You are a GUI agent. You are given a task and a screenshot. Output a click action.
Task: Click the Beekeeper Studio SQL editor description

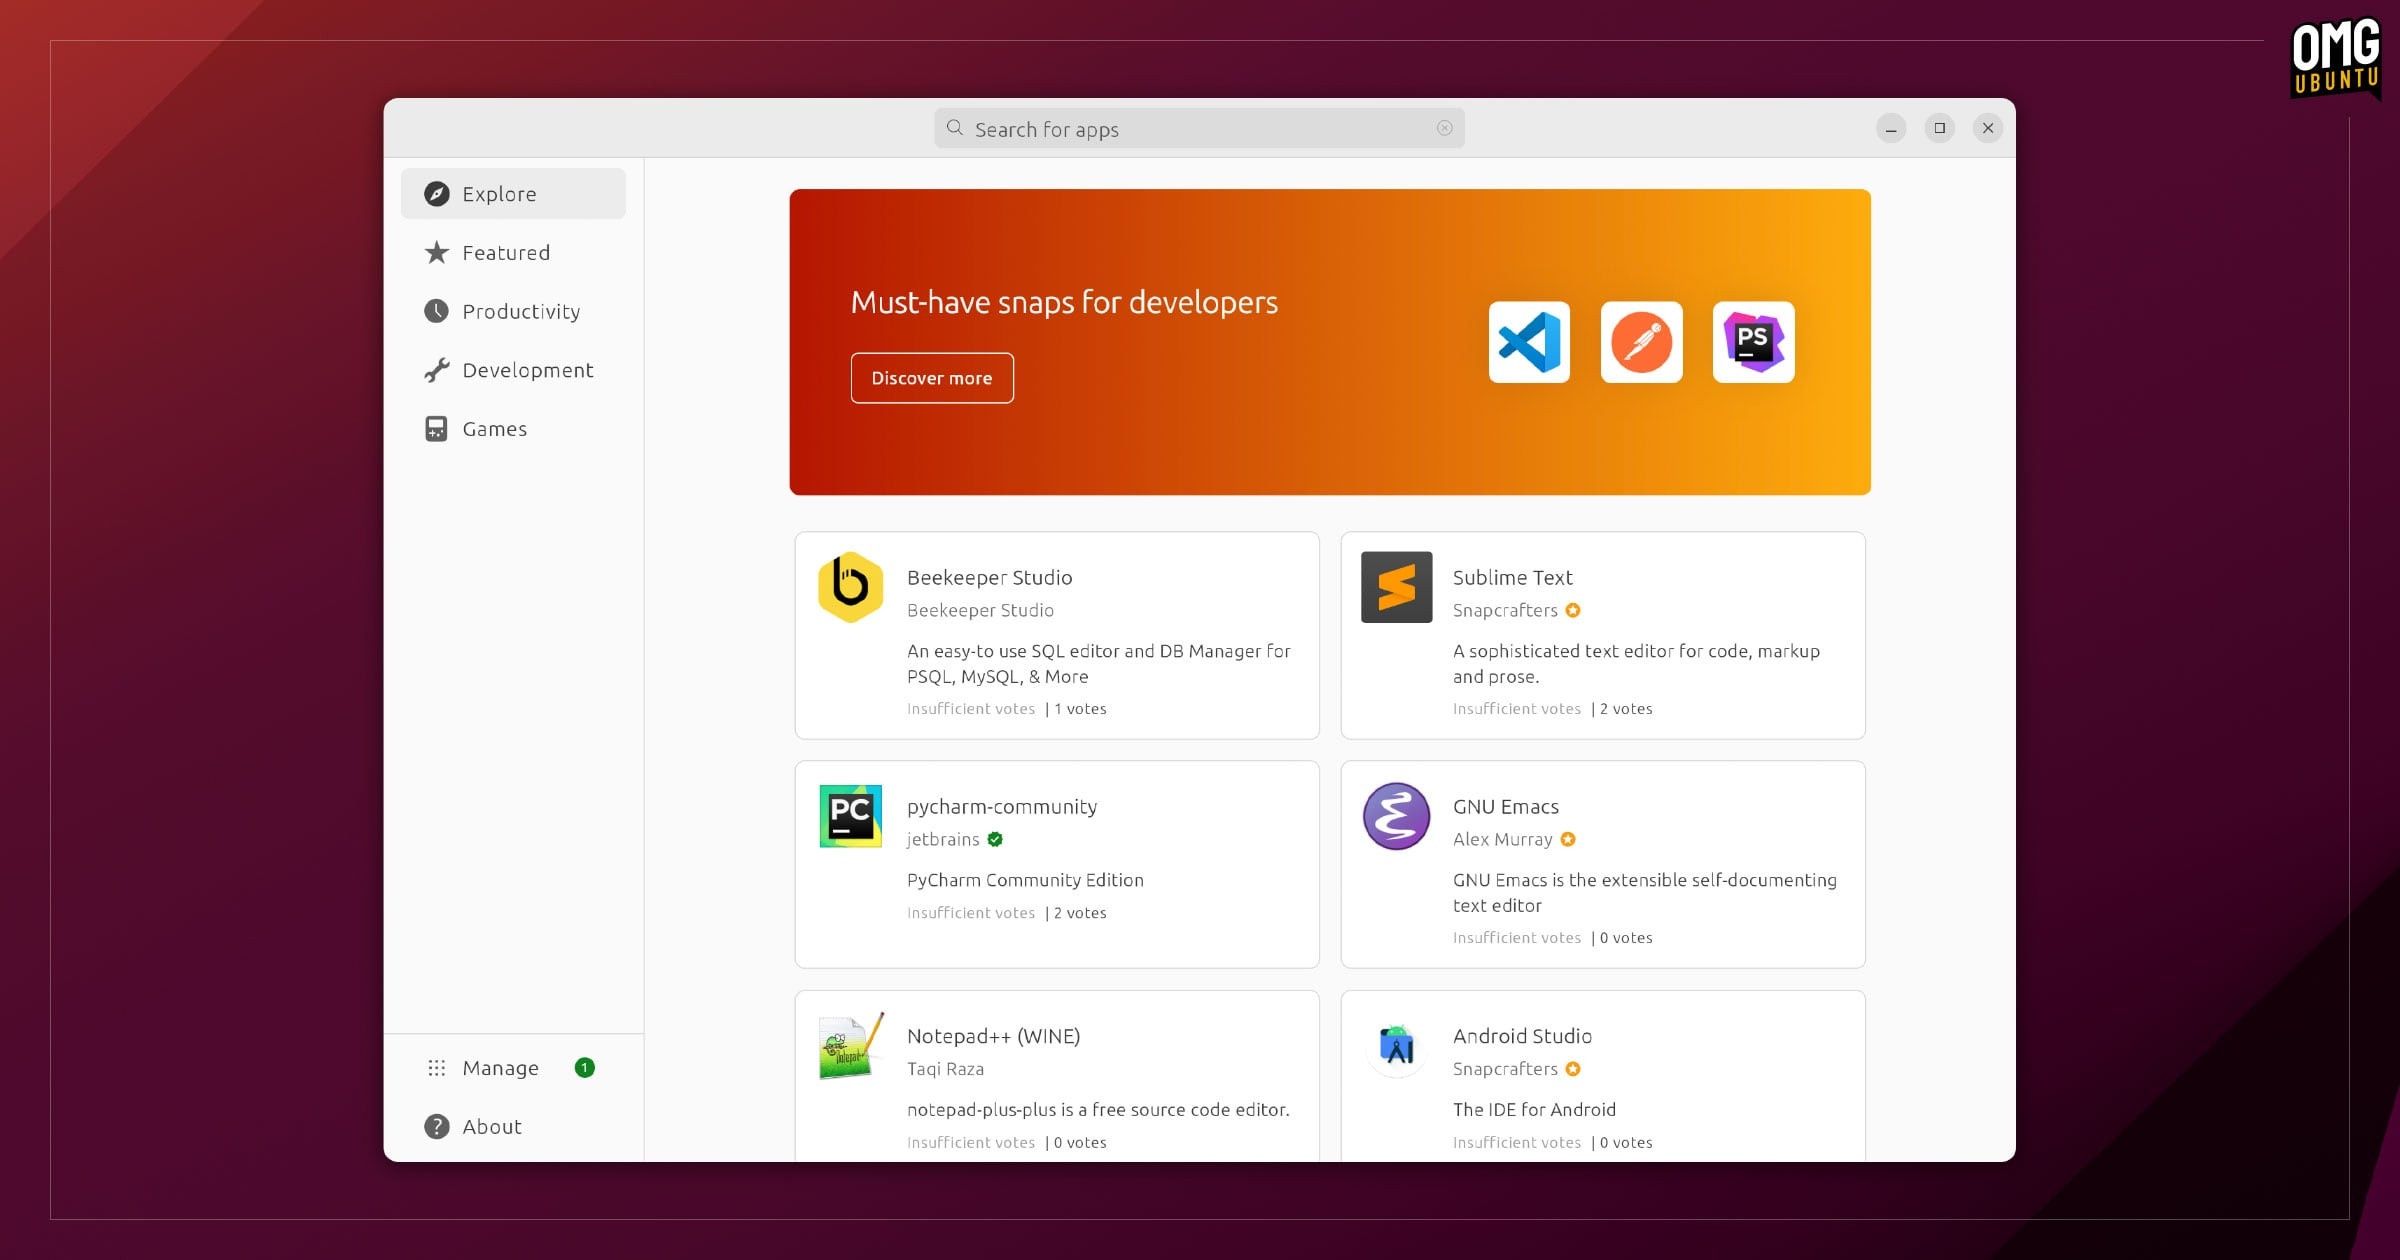[x=1099, y=664]
